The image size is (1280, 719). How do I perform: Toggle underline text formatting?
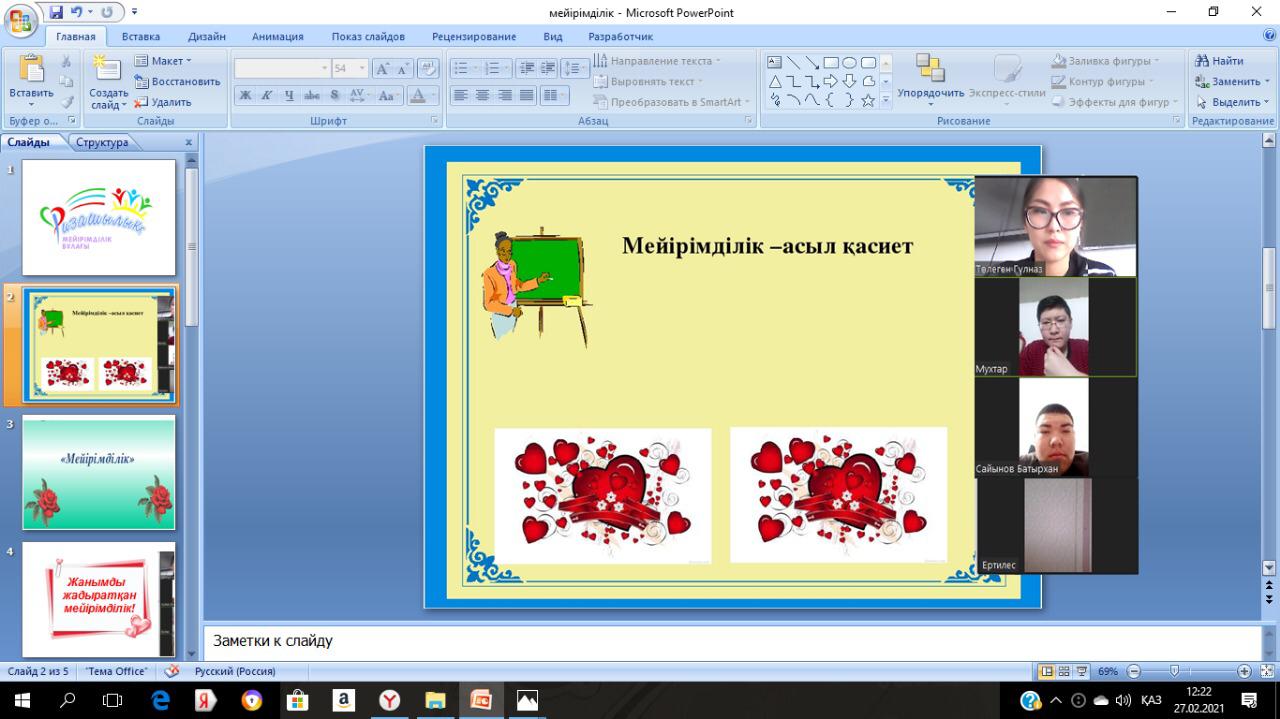tap(289, 96)
